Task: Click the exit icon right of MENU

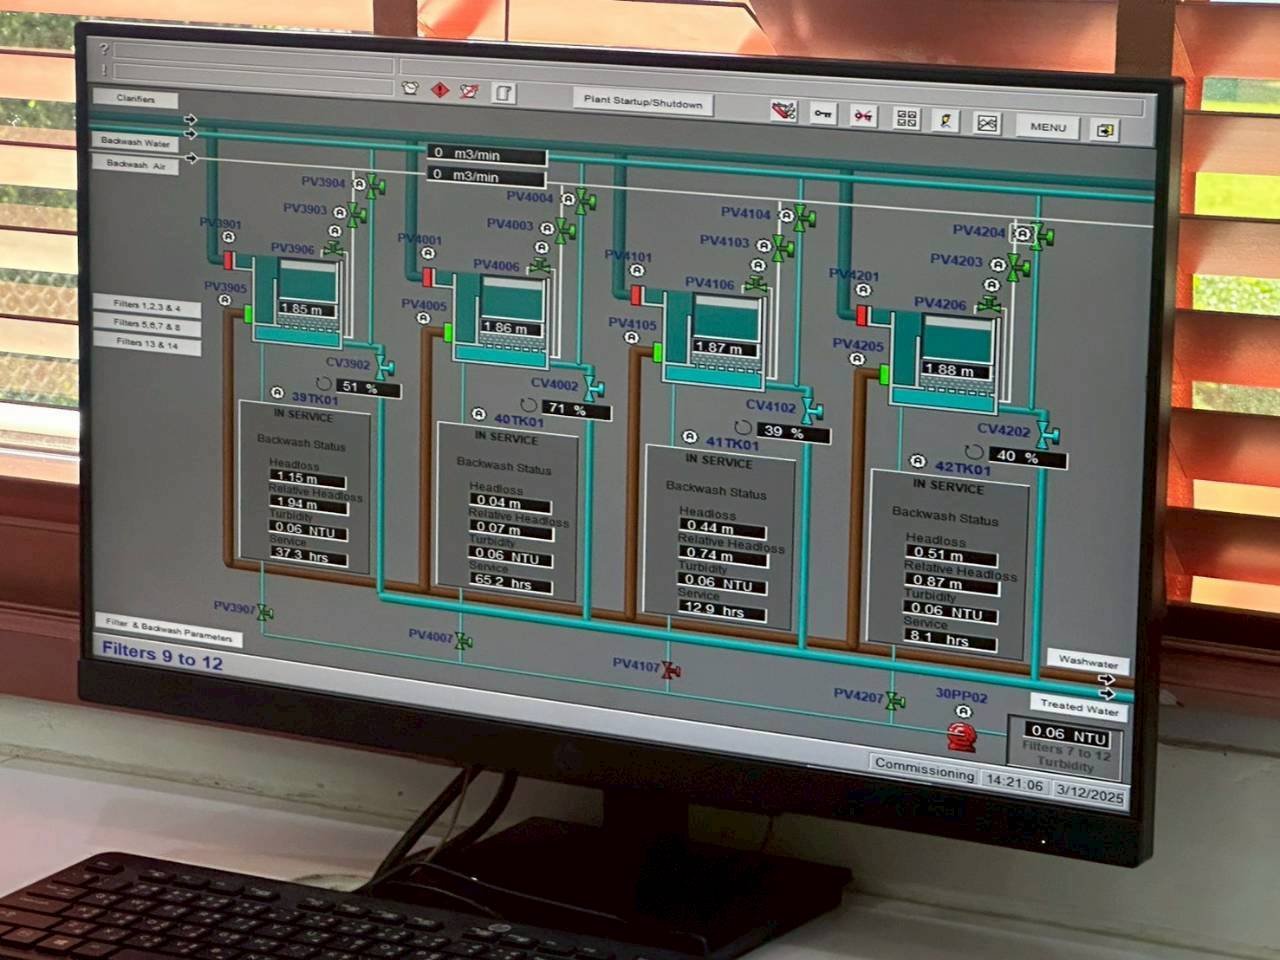Action: [1105, 131]
